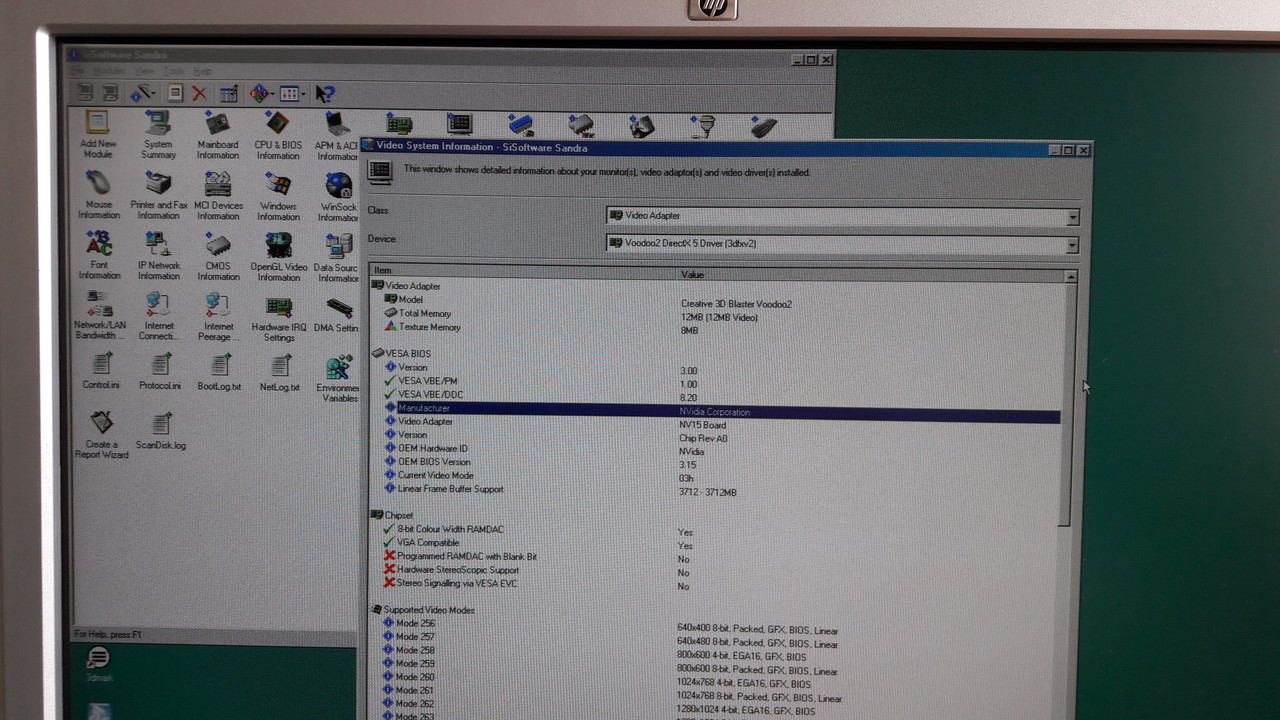Open Internet Connection module icon
The height and width of the screenshot is (720, 1280).
pos(158,316)
